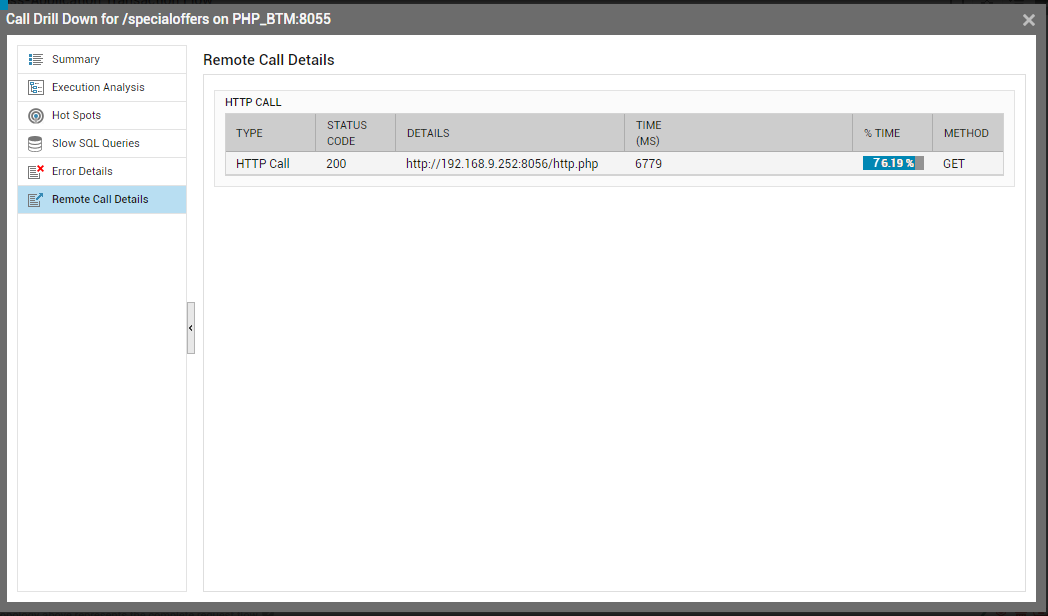Click the Execution Analysis tree icon
1048x616 pixels.
[35, 88]
